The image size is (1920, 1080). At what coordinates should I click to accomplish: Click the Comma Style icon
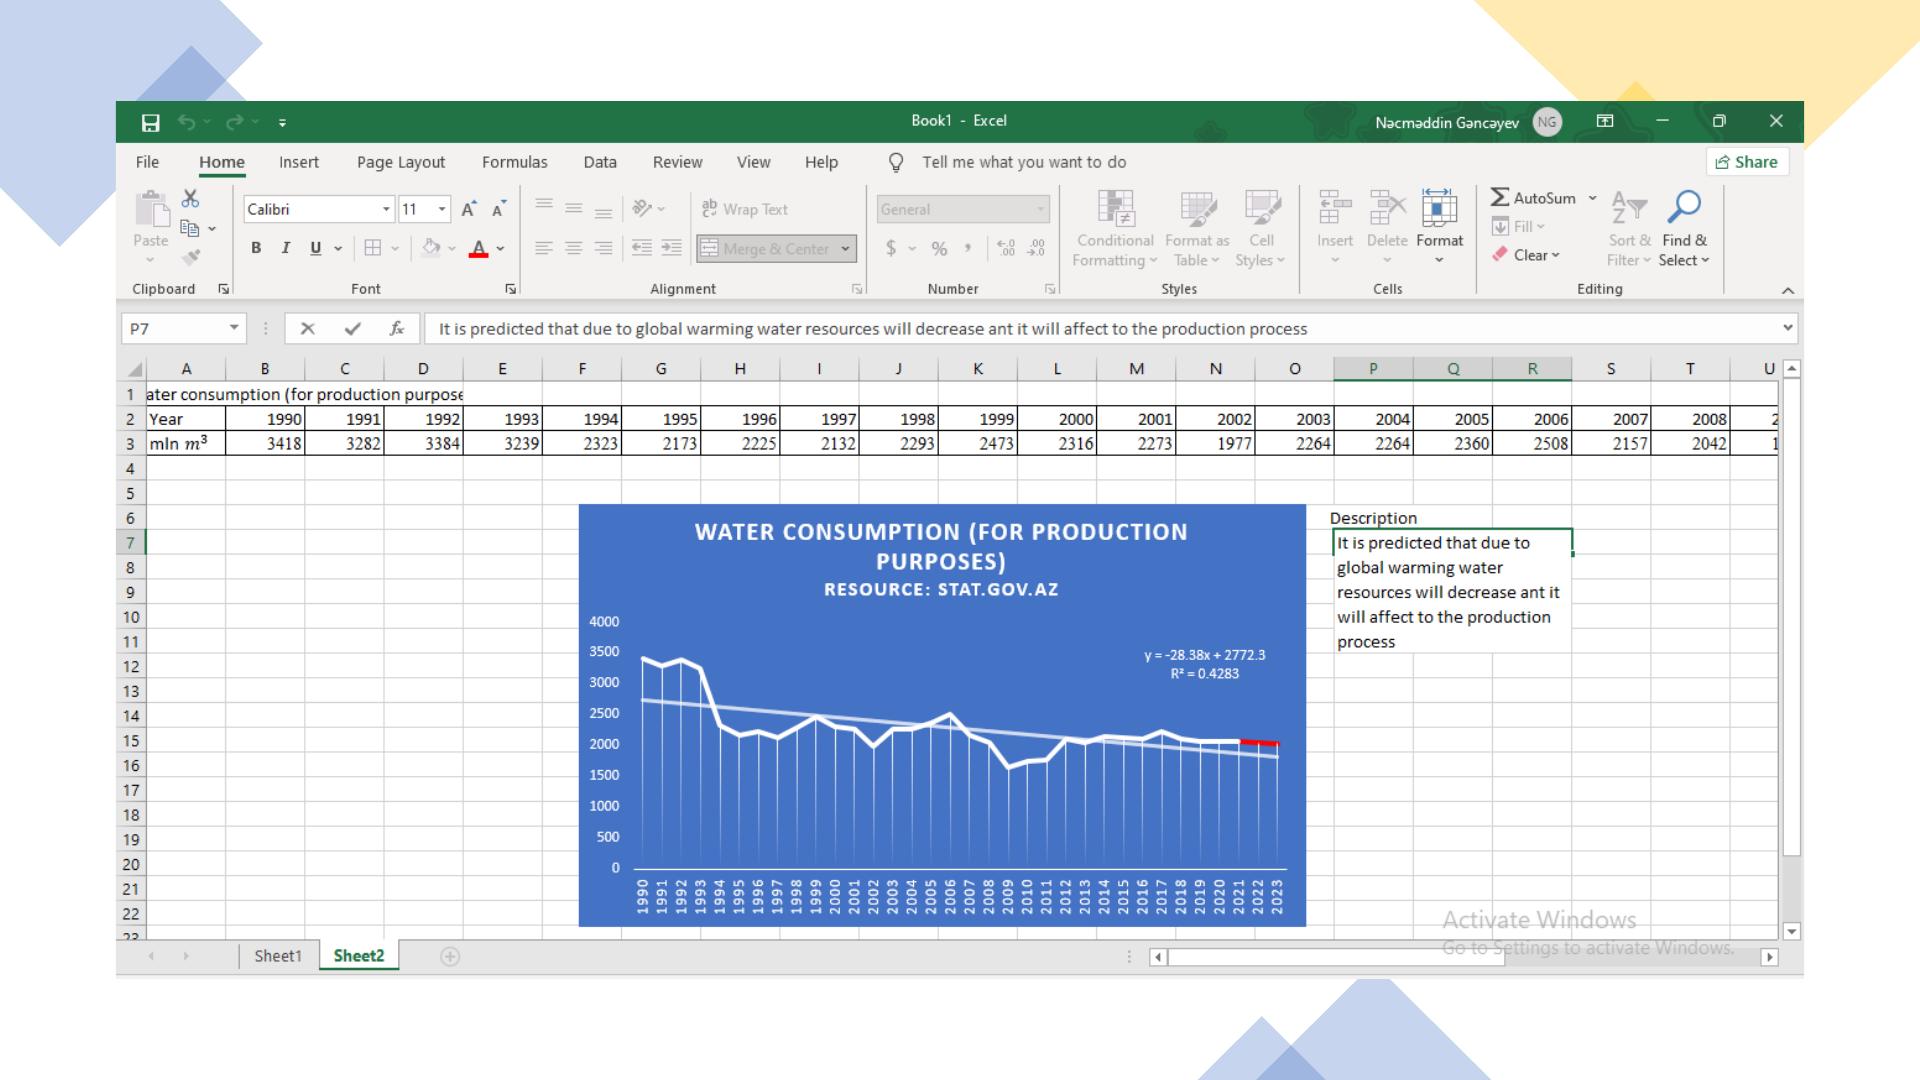tap(968, 248)
